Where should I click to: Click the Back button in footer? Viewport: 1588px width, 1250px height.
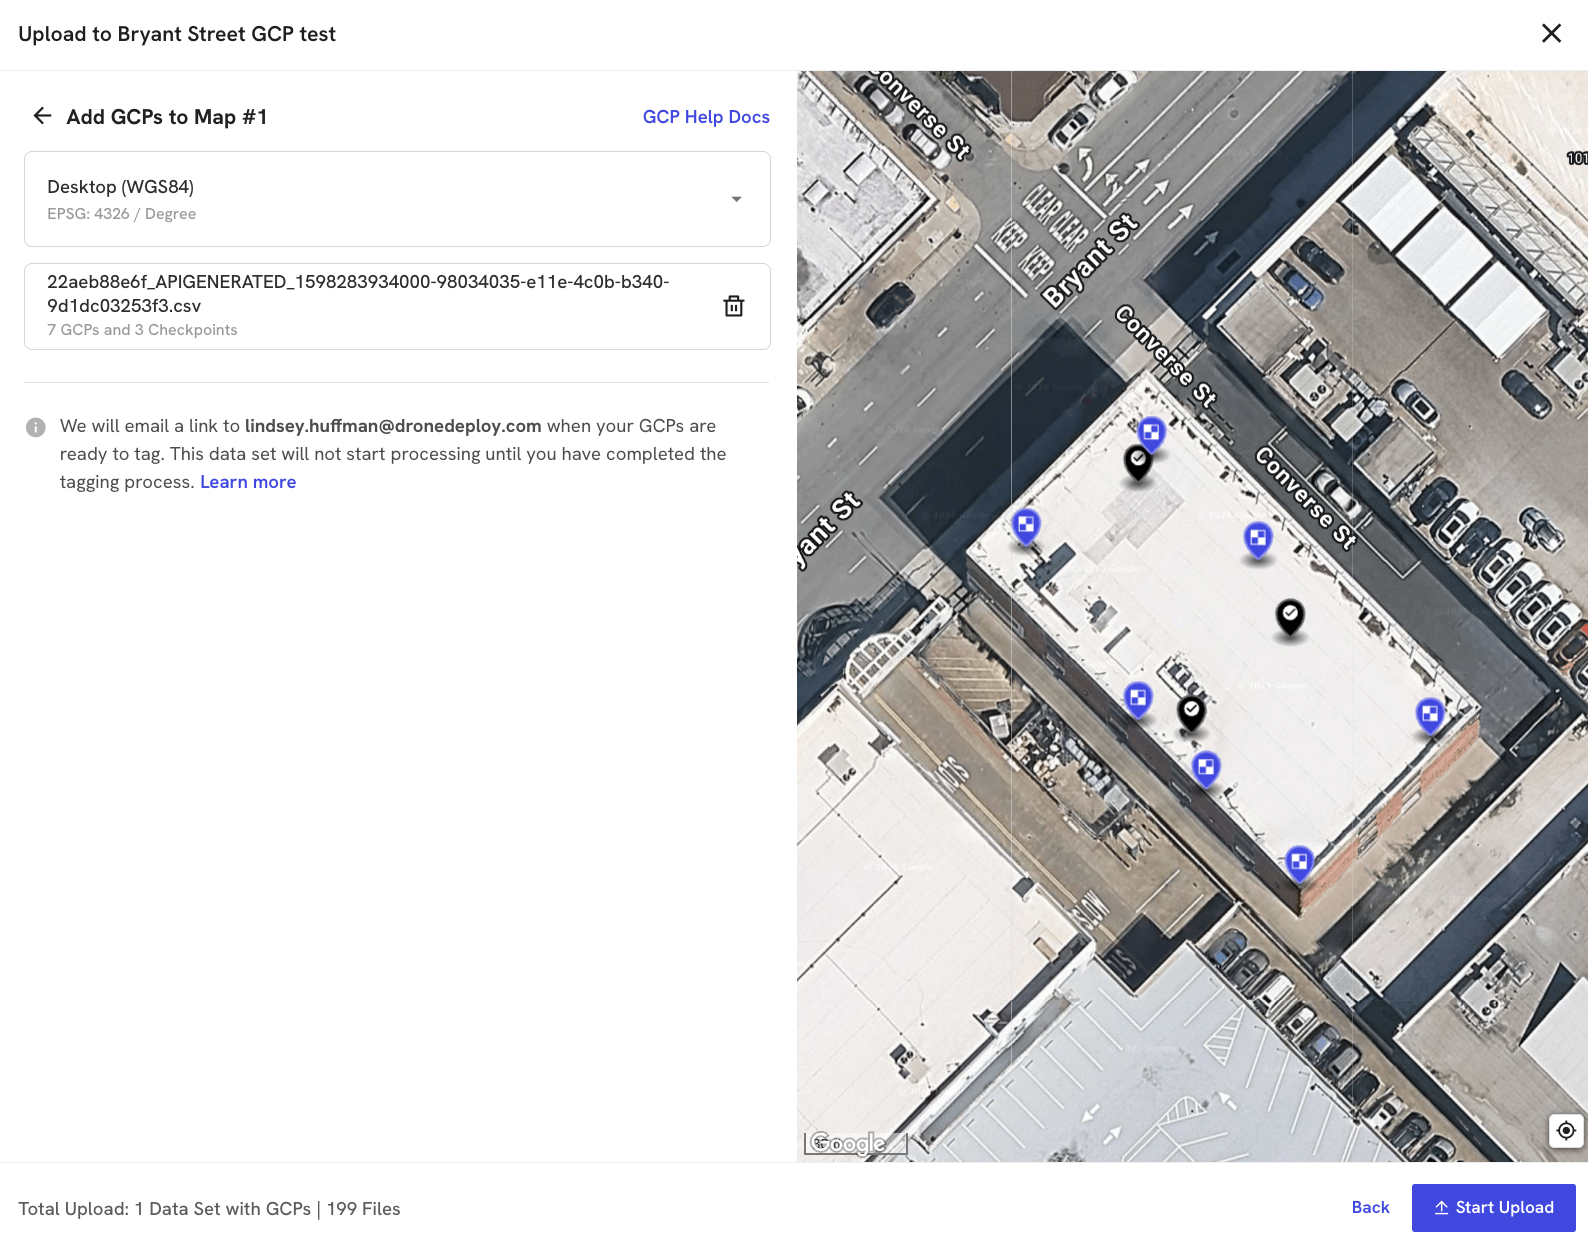[1370, 1207]
